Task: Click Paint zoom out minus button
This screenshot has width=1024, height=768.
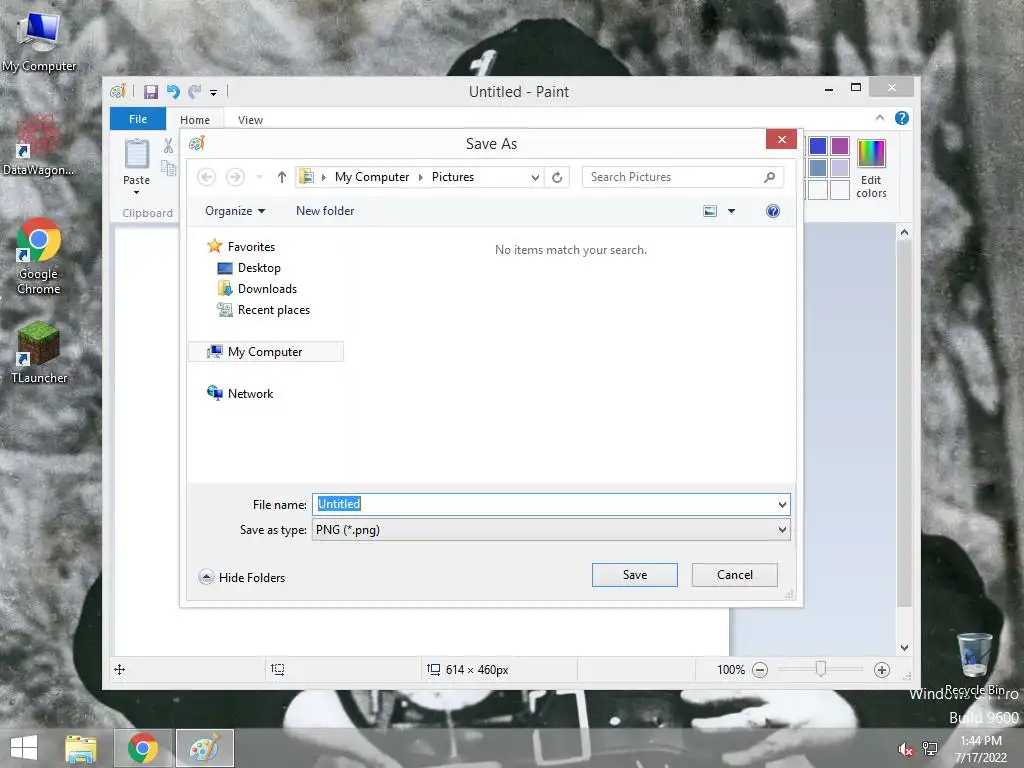Action: coord(760,669)
